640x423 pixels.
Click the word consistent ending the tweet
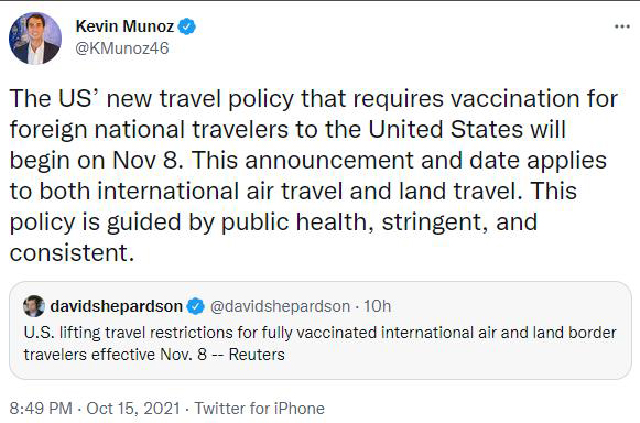click(x=72, y=253)
